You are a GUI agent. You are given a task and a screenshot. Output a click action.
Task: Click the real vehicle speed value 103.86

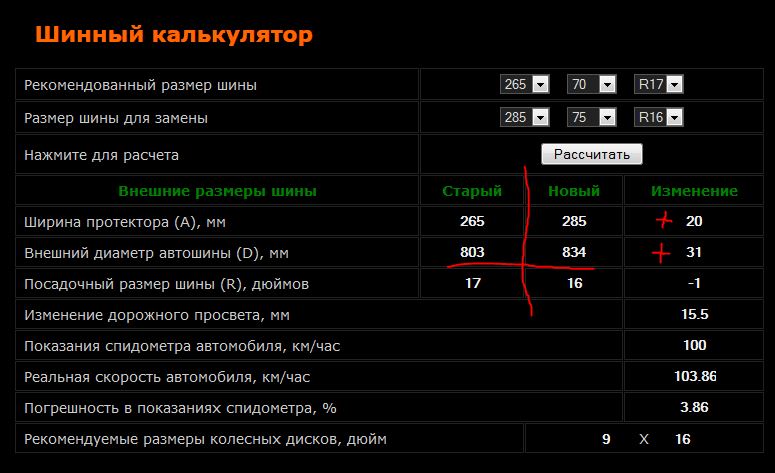[694, 376]
